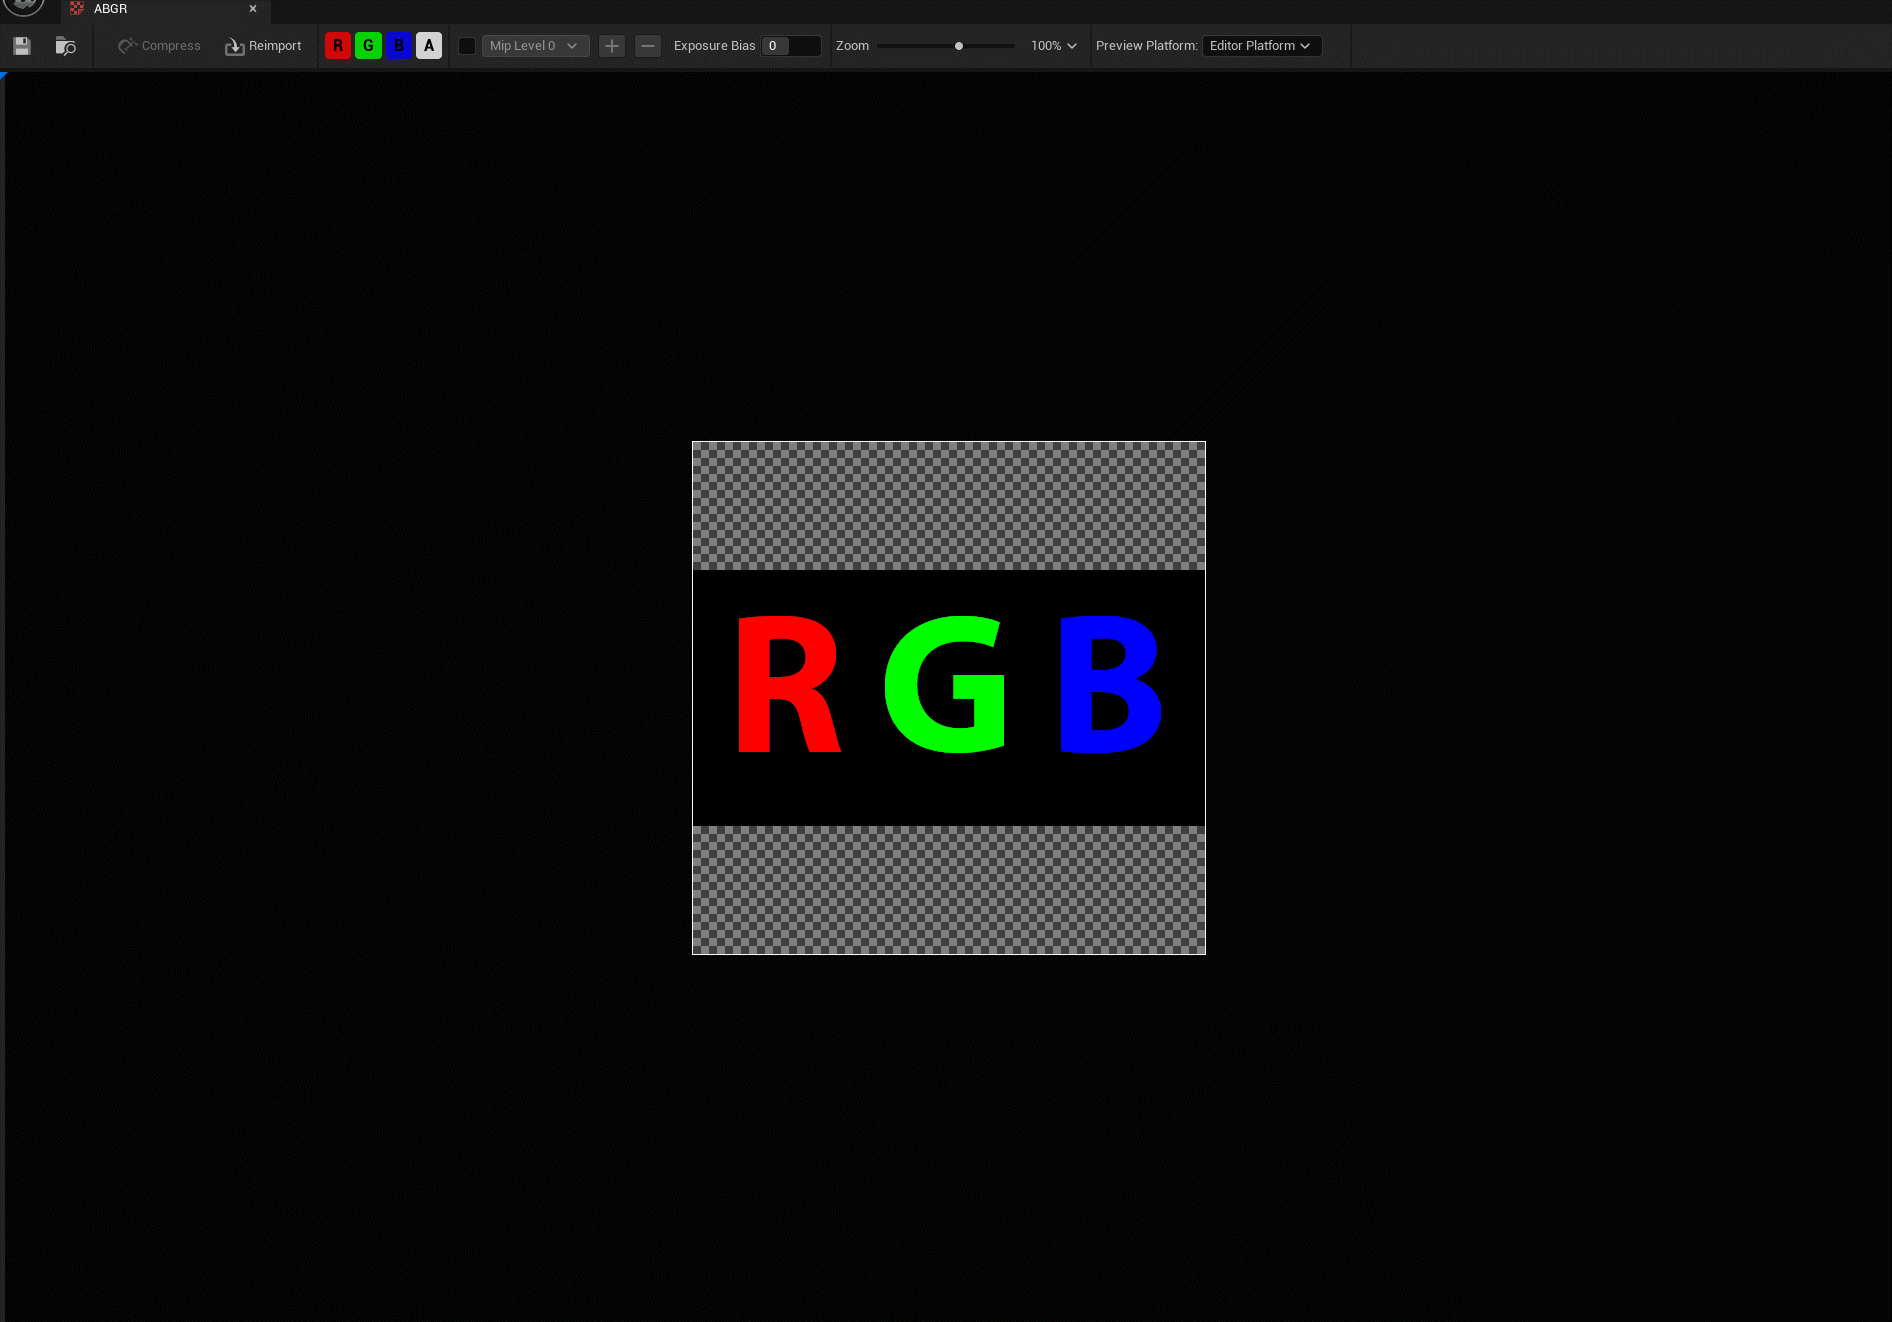Increase mip level with plus button
1892x1322 pixels.
pos(612,46)
